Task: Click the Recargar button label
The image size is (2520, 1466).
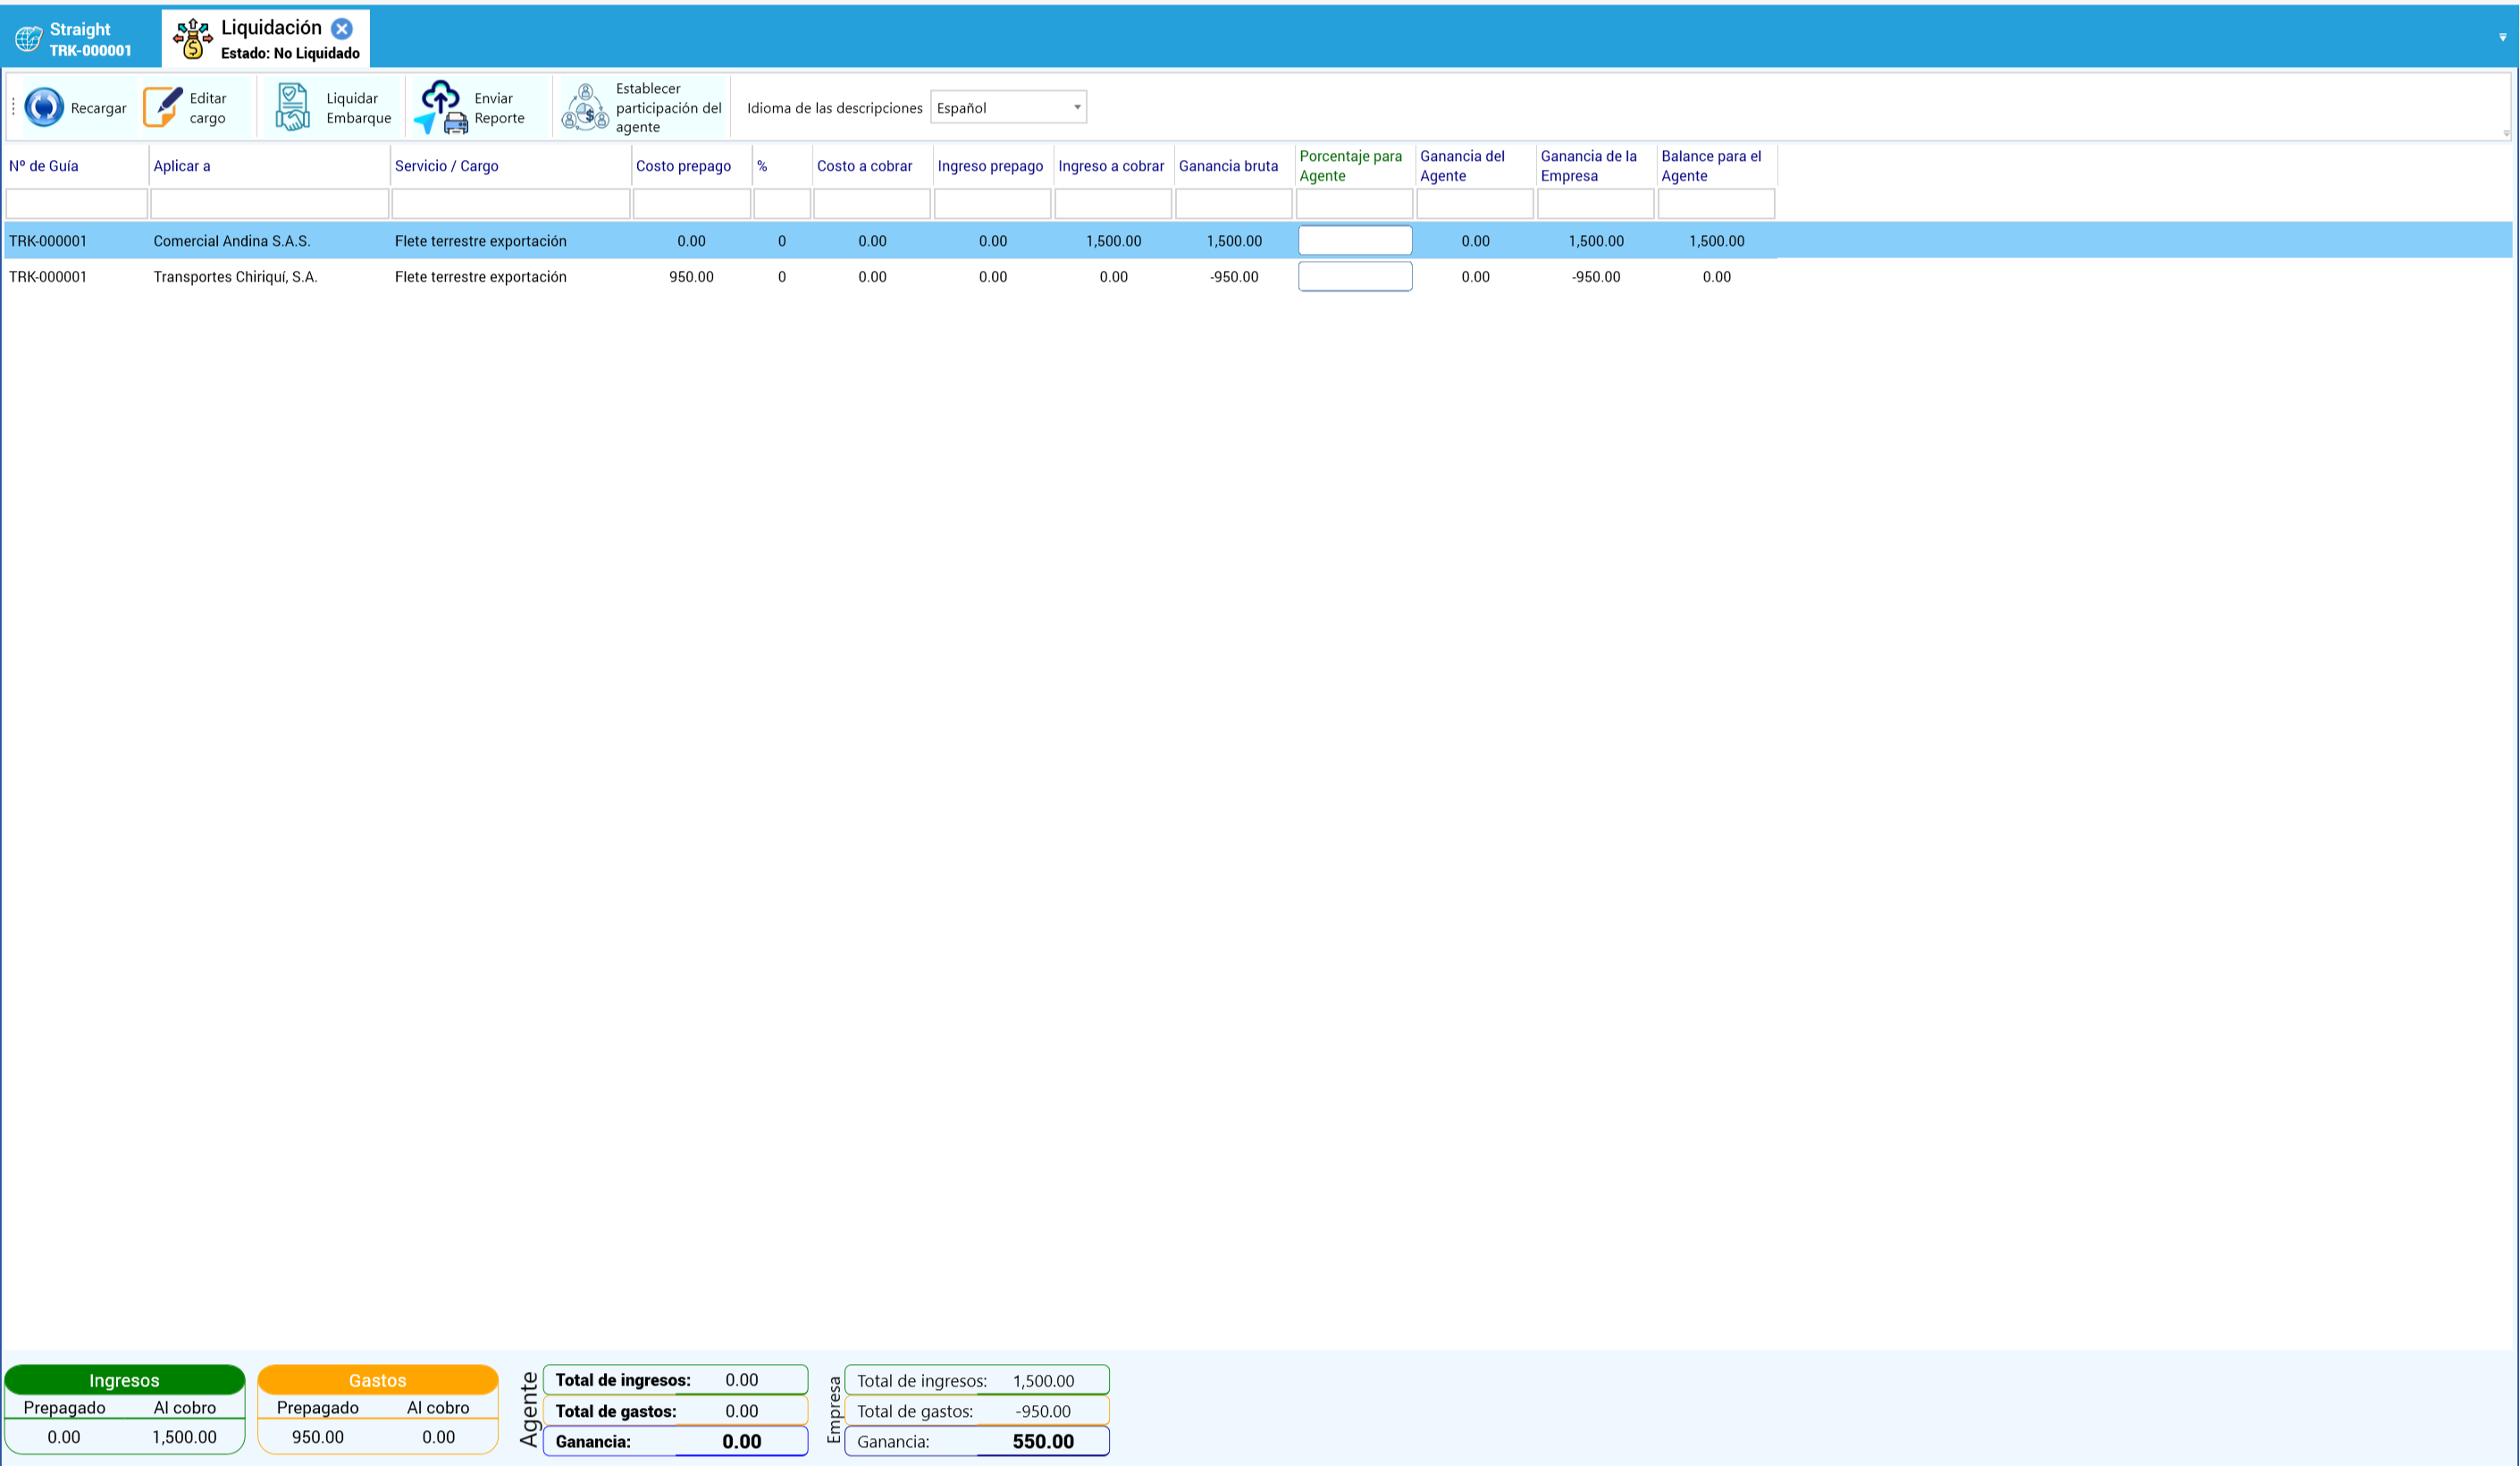Action: 98,108
